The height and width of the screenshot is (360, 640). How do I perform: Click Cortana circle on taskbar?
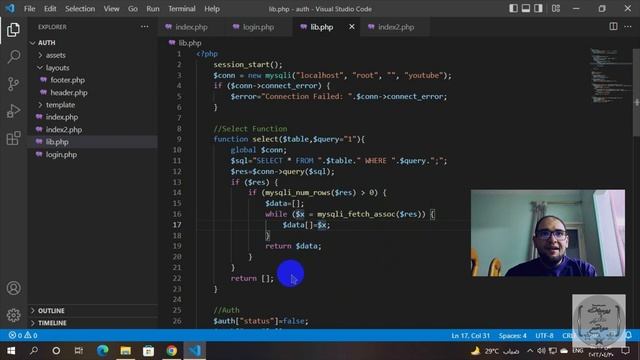point(56,351)
